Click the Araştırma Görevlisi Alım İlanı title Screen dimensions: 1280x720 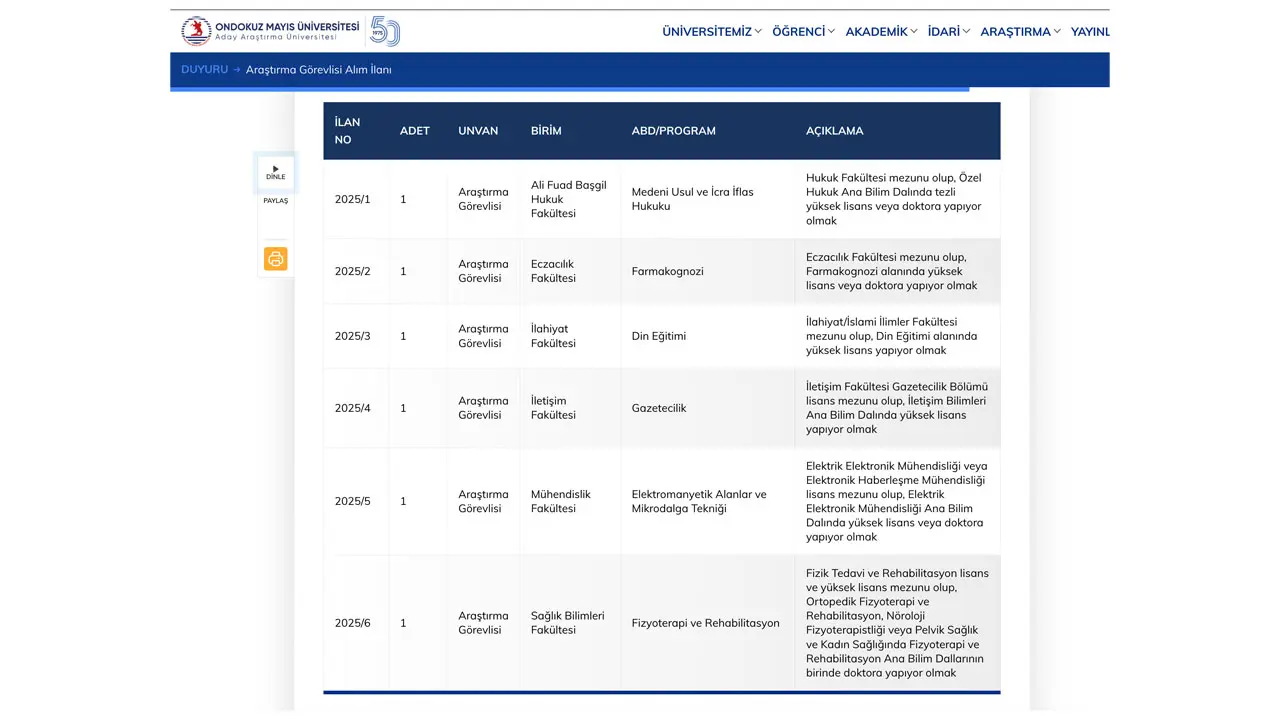[x=318, y=70]
